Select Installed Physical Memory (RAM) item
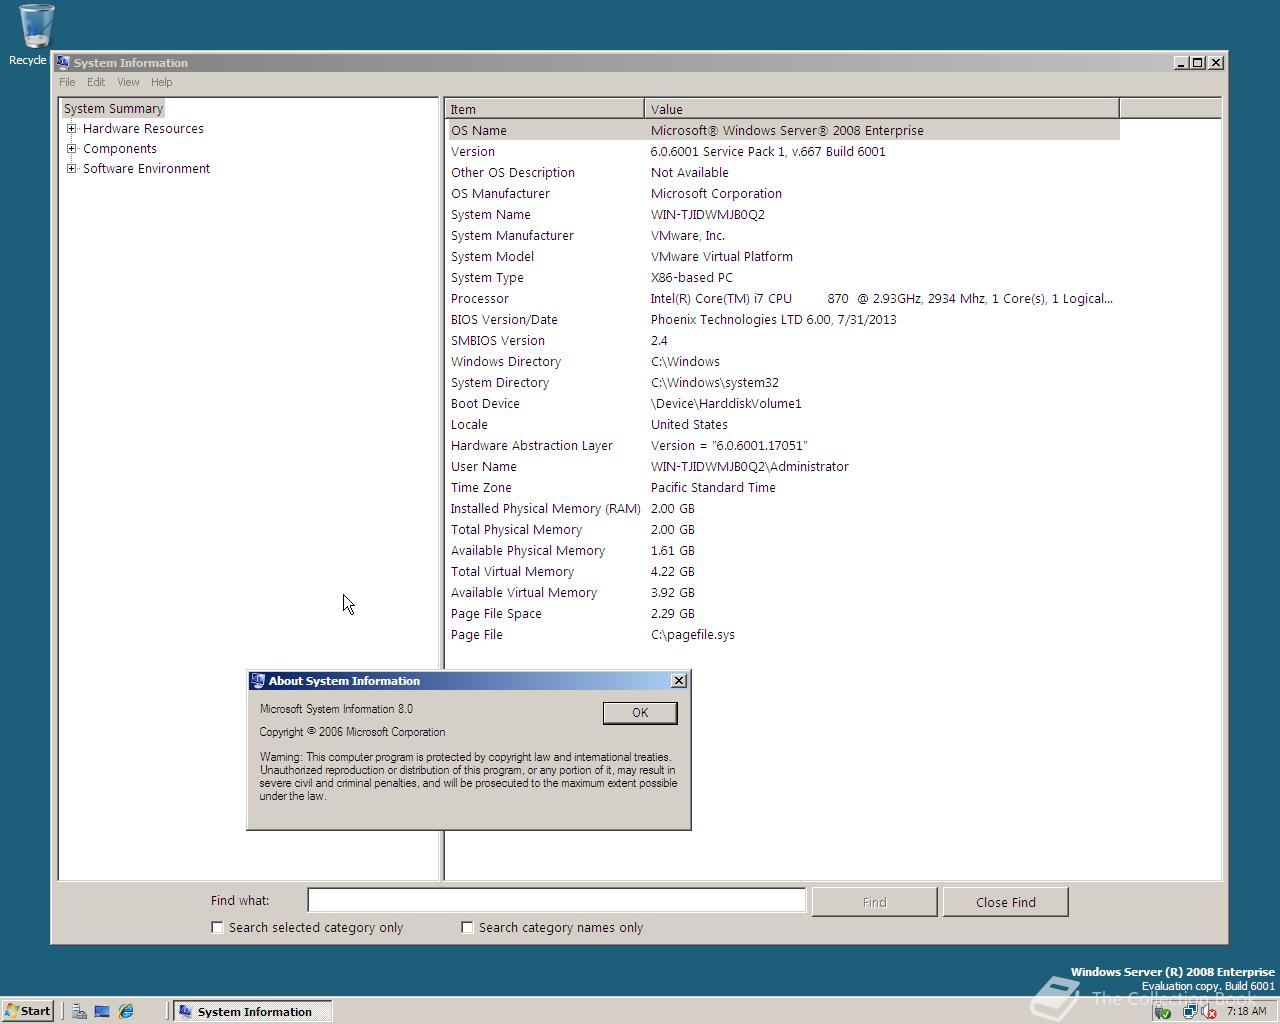This screenshot has height=1024, width=1280. [x=545, y=508]
